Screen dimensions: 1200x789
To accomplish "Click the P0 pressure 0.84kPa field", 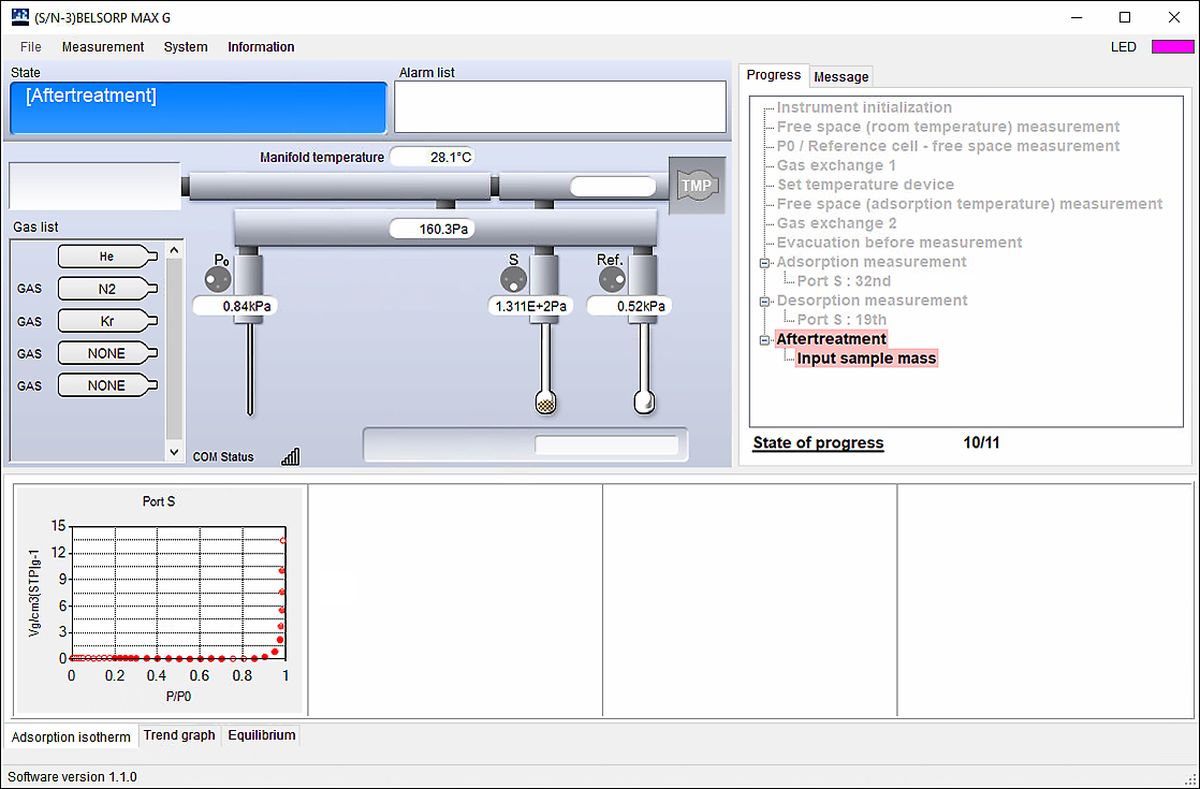I will pos(235,306).
